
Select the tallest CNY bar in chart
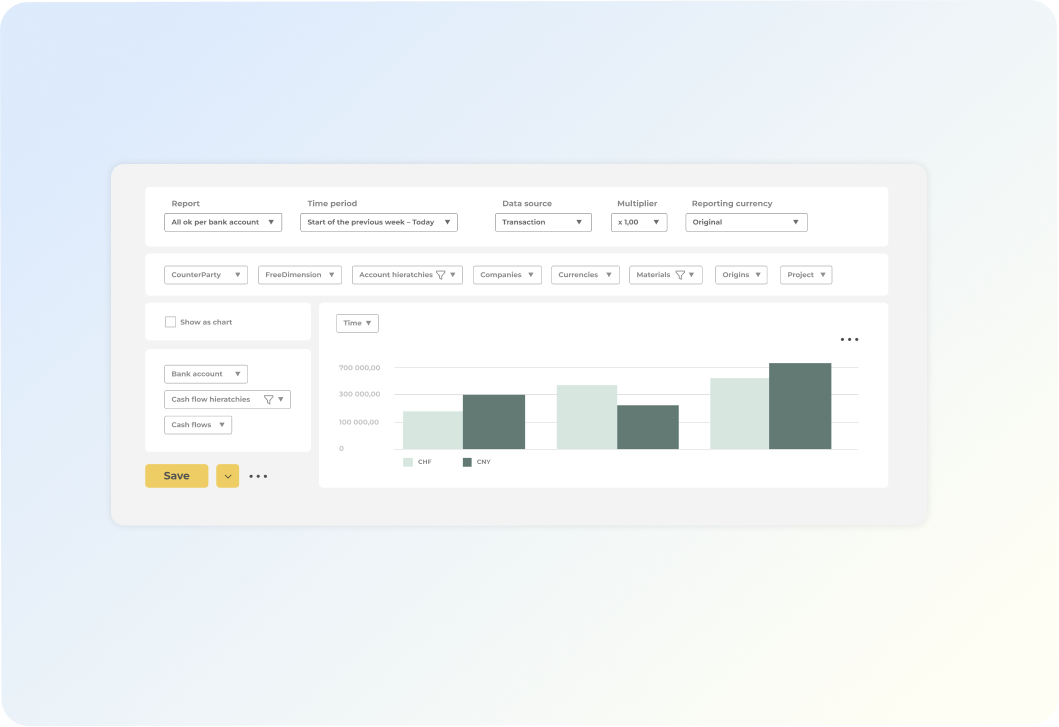[800, 406]
